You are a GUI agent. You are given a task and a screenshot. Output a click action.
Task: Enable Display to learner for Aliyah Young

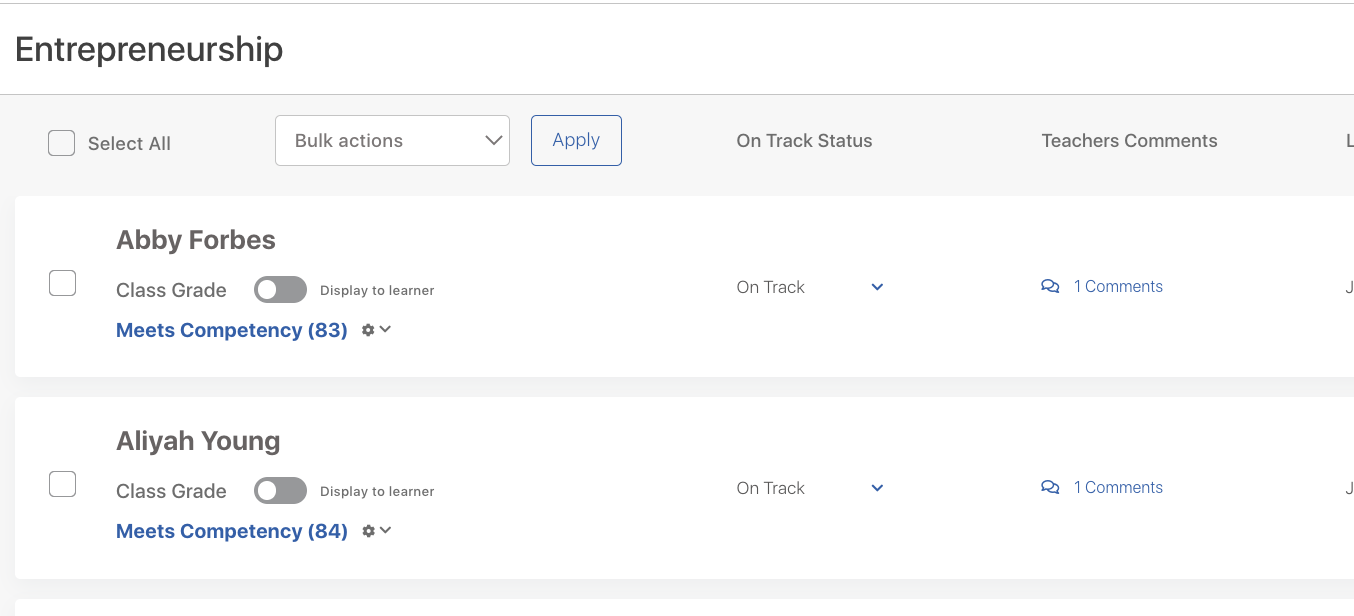point(280,491)
